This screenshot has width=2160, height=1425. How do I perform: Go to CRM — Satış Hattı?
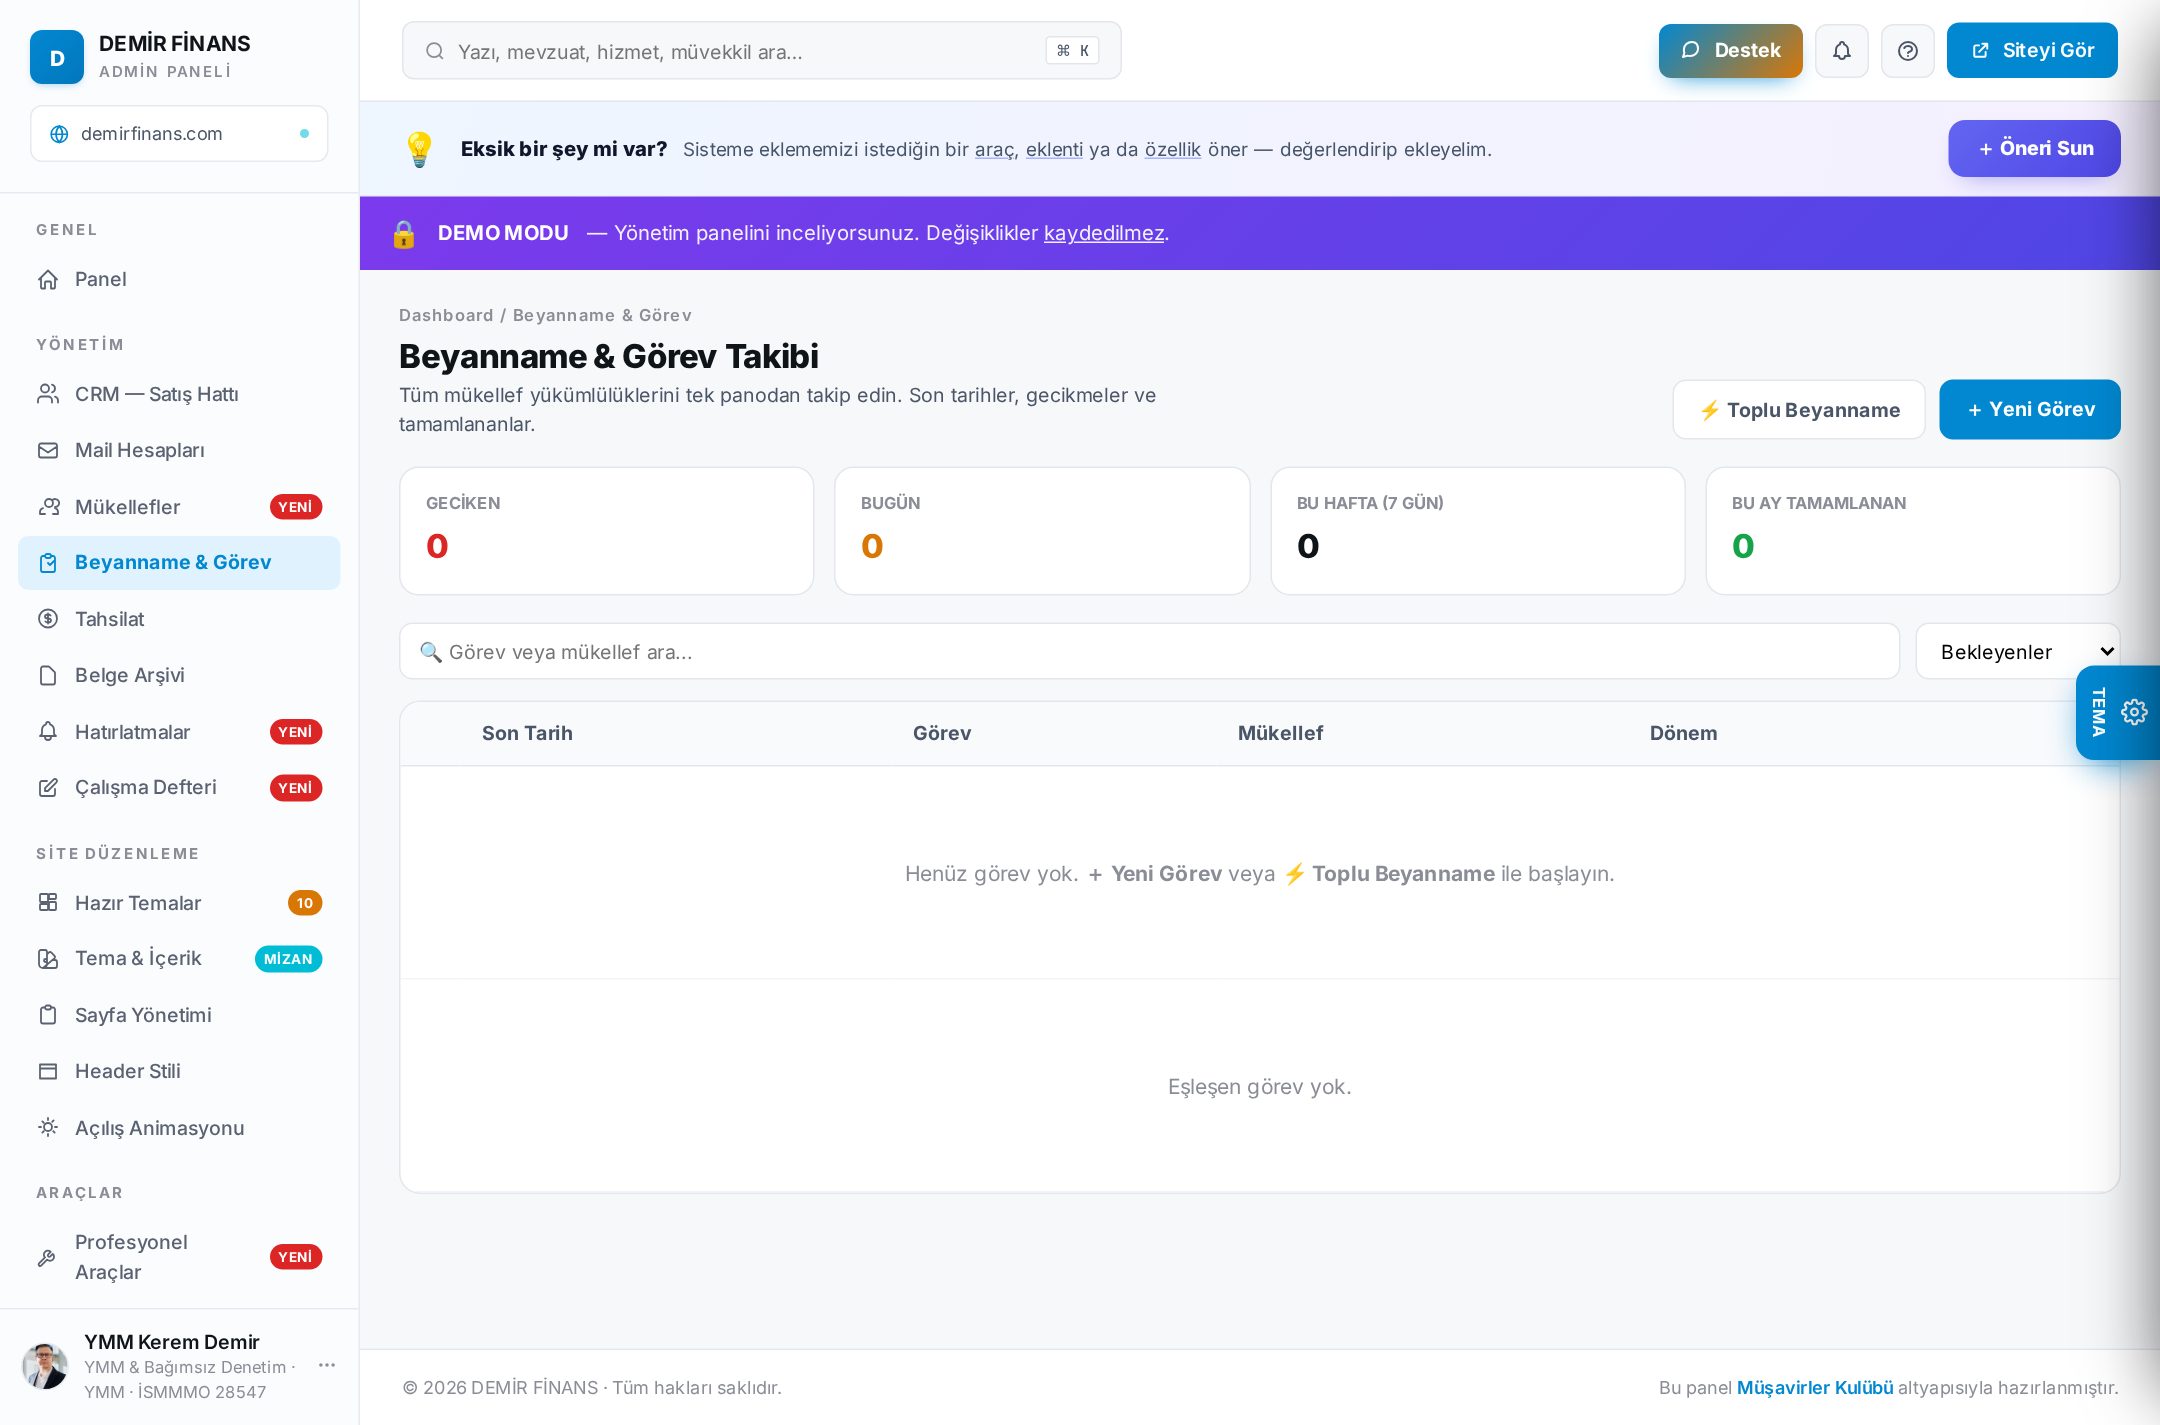179,394
